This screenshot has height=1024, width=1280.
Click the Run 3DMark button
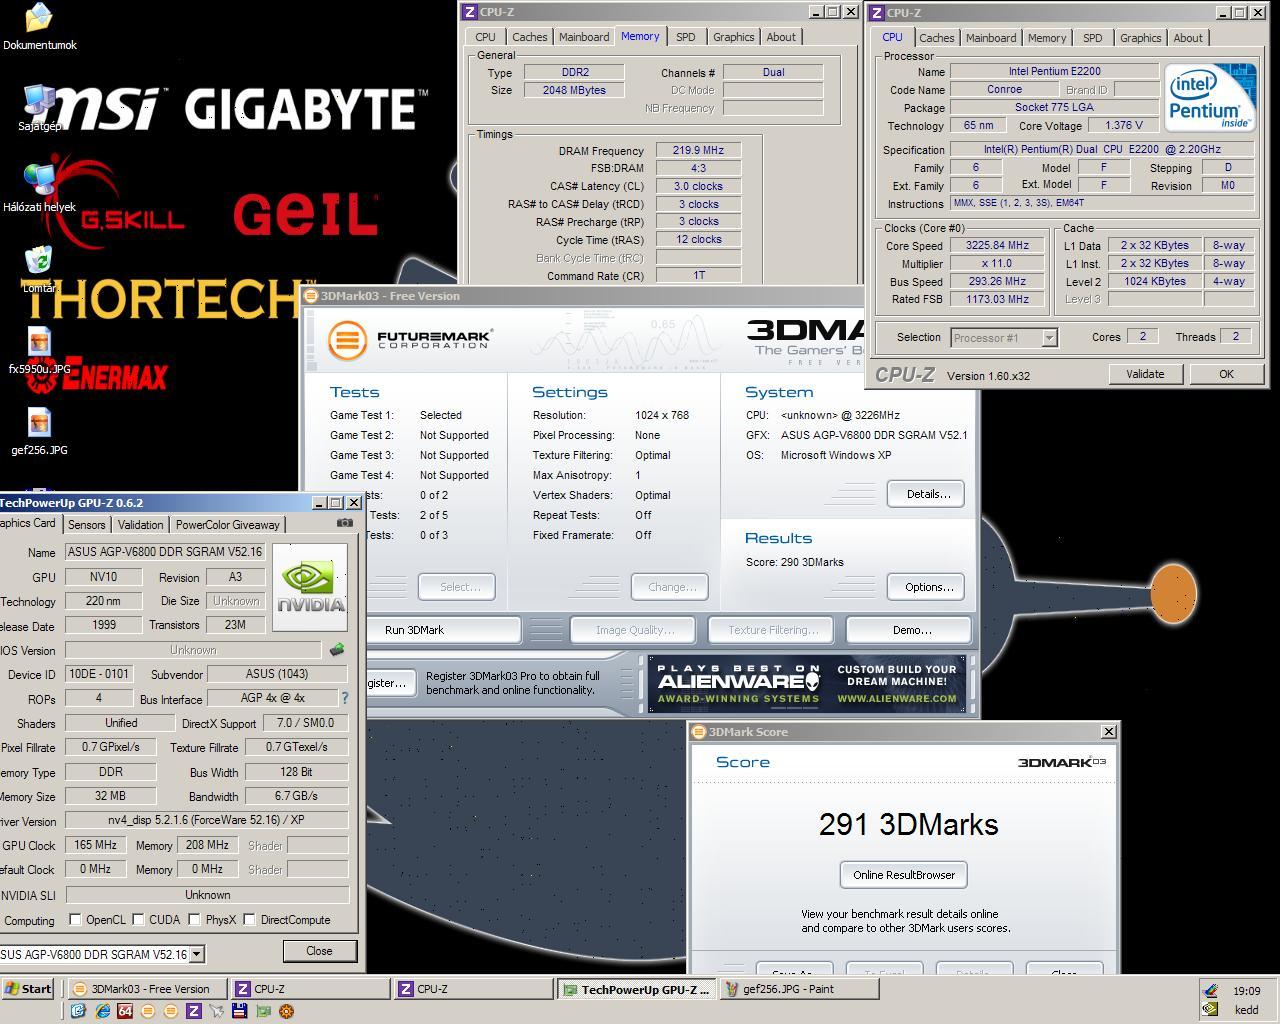coord(414,630)
